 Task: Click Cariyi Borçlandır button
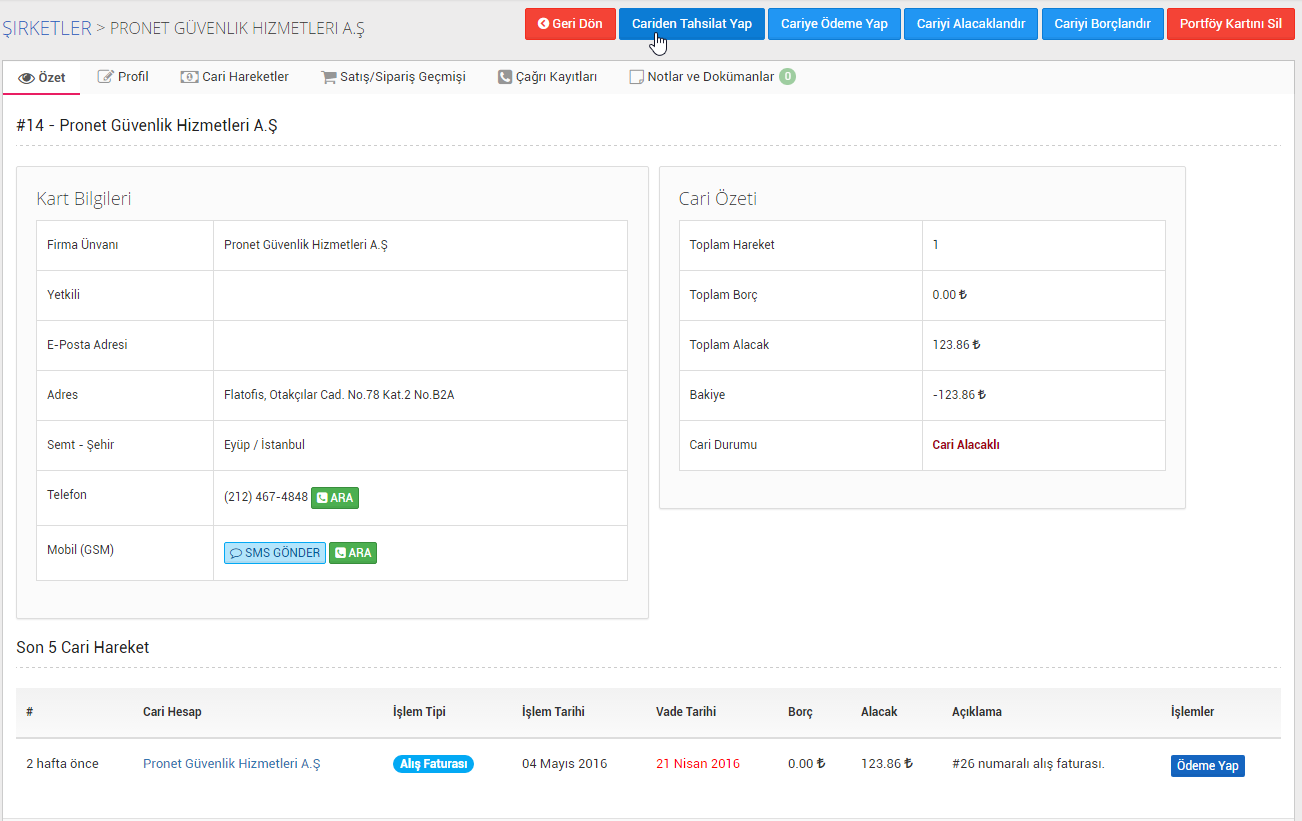click(x=1103, y=24)
